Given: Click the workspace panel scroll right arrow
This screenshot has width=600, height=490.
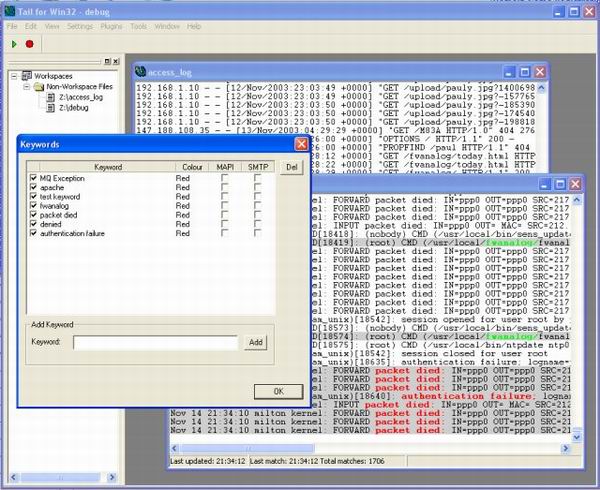Looking at the screenshot, I should coord(112,477).
